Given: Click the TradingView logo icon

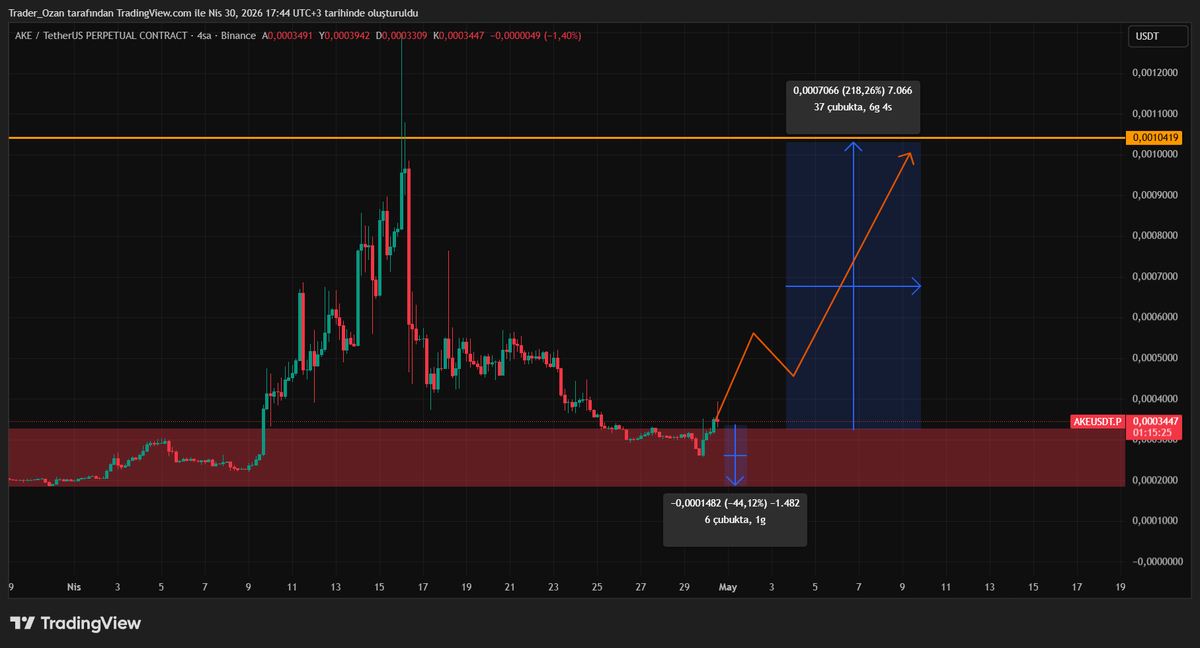Looking at the screenshot, I should click(x=22, y=622).
